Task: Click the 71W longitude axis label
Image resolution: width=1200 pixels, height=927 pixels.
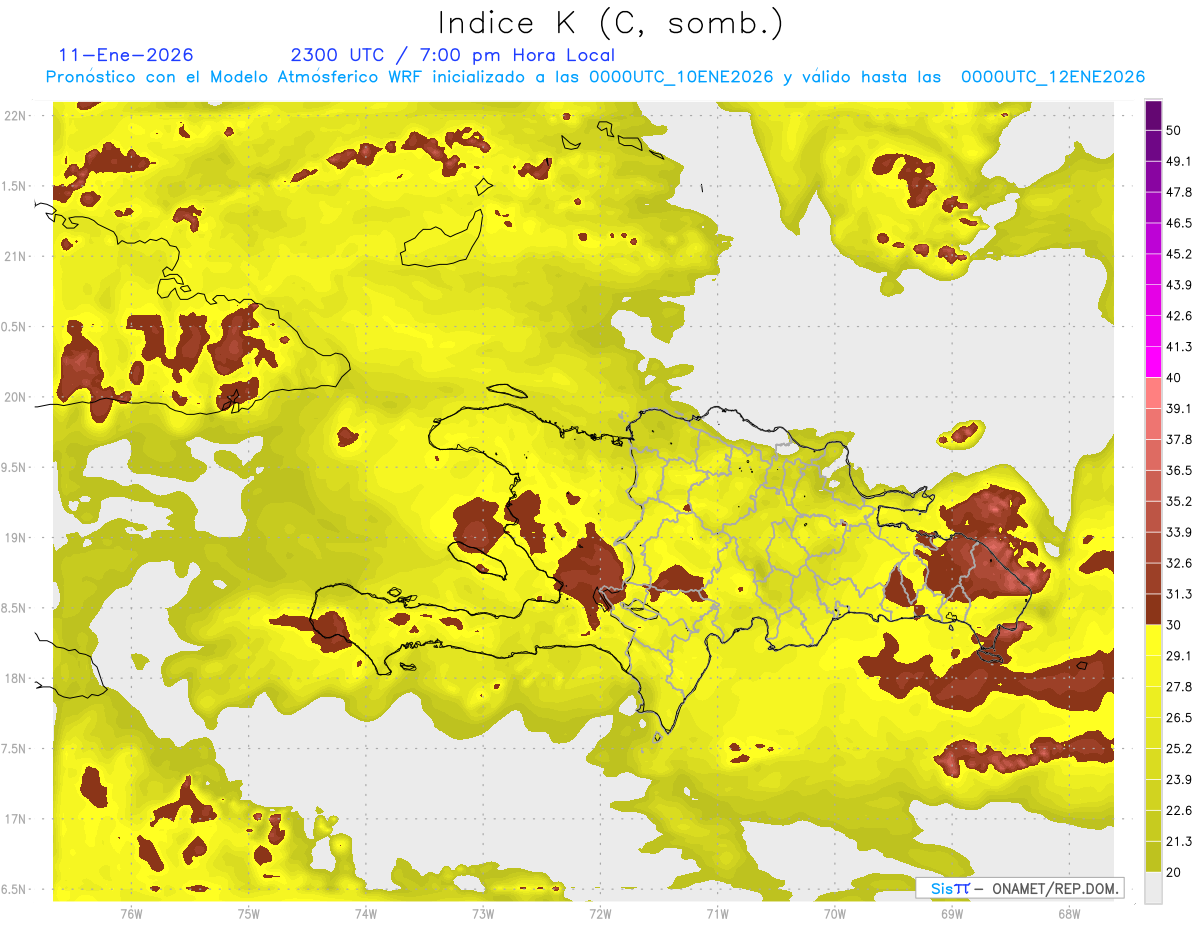Action: (x=717, y=913)
